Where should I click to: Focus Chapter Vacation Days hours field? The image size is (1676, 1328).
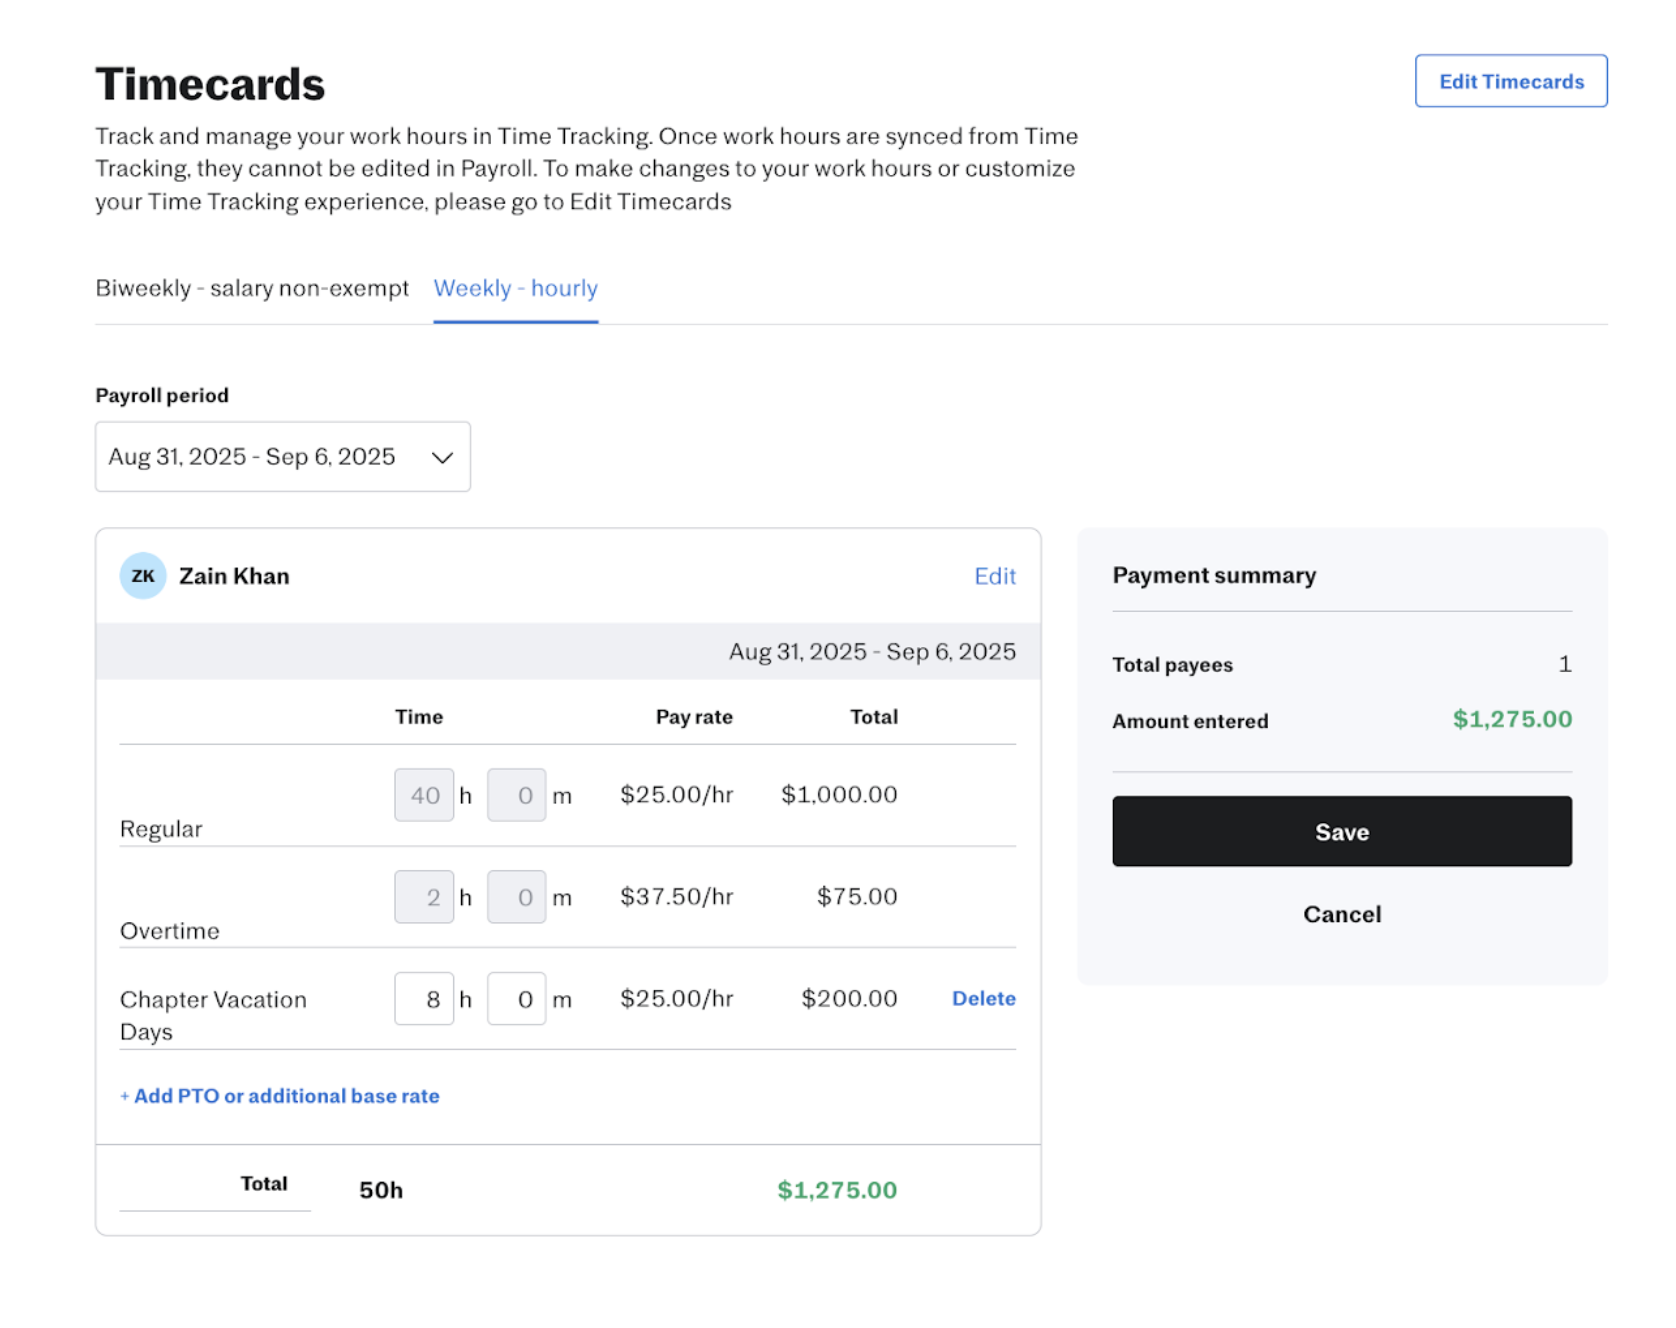coord(424,999)
